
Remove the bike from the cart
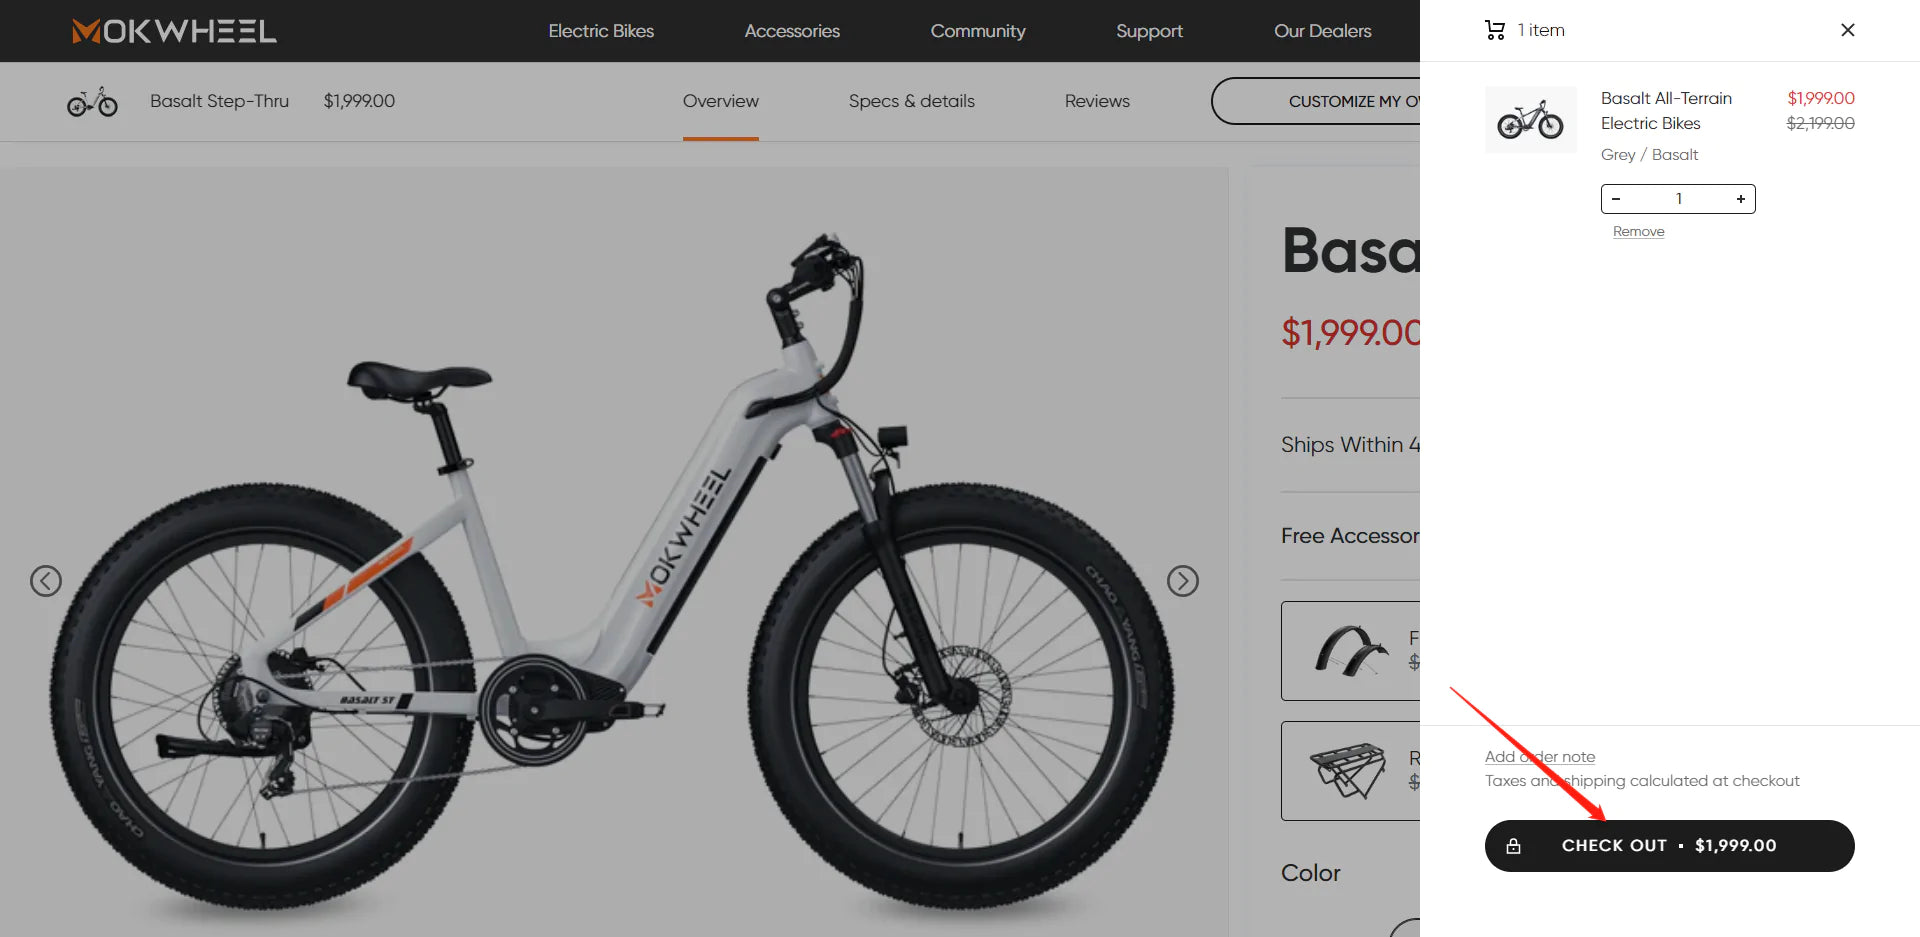click(x=1638, y=231)
